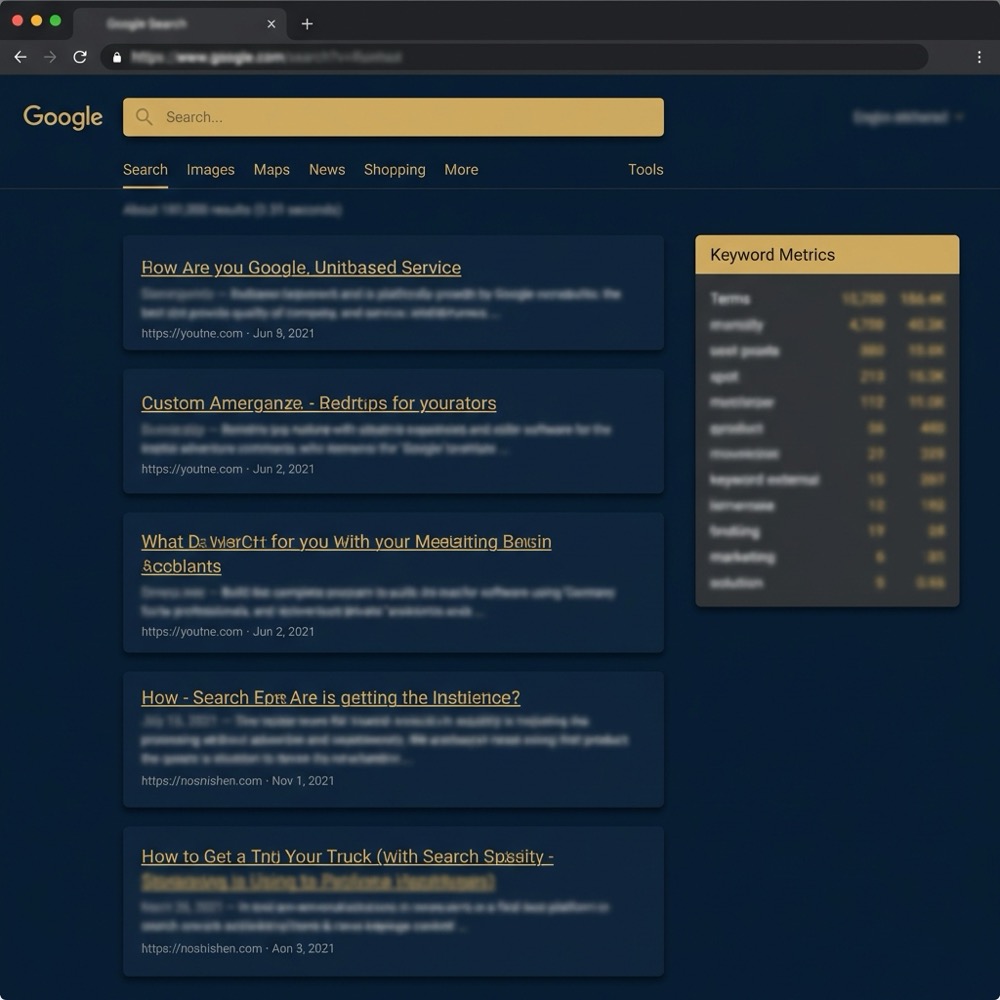Switch to the News tab
This screenshot has height=1000, width=1000.
click(x=327, y=170)
